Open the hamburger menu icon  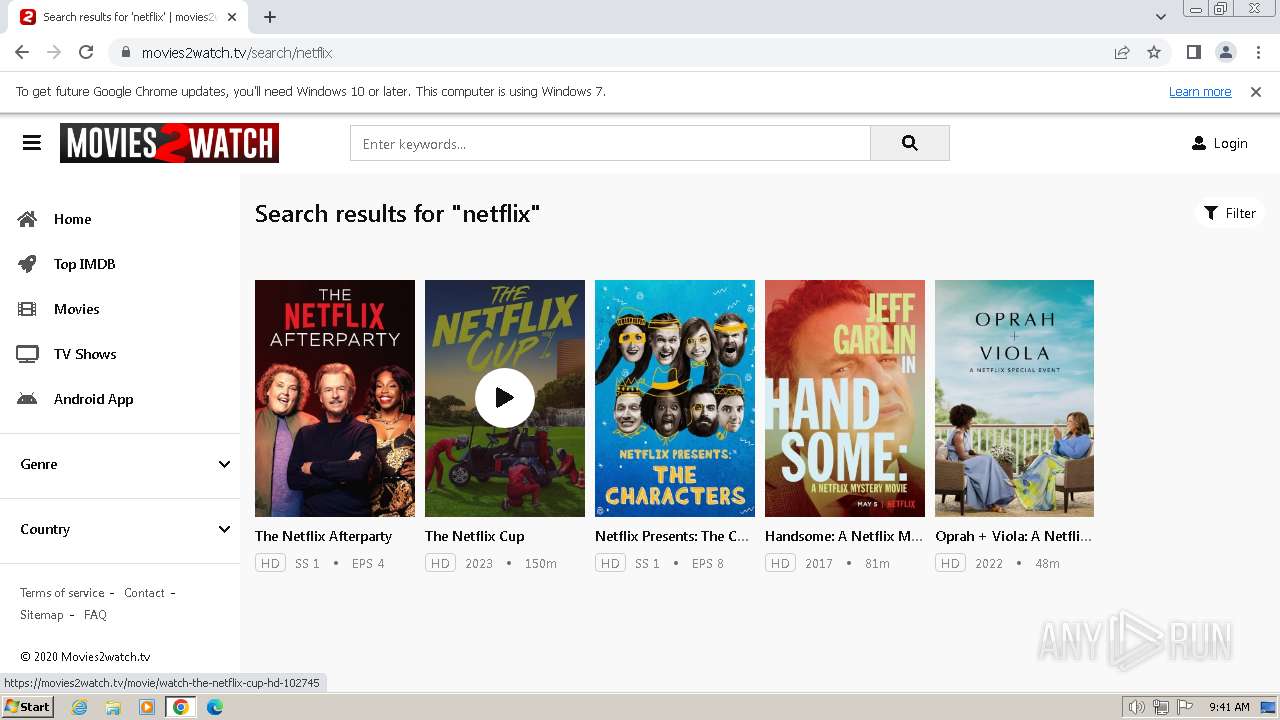coord(32,143)
